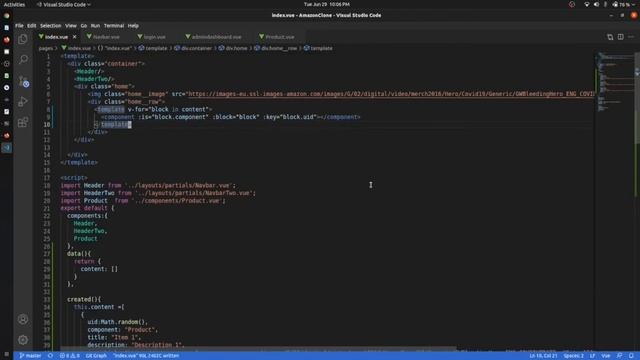640x360 pixels.
Task: Click the div.container breadcrumb segment
Action: (193, 48)
